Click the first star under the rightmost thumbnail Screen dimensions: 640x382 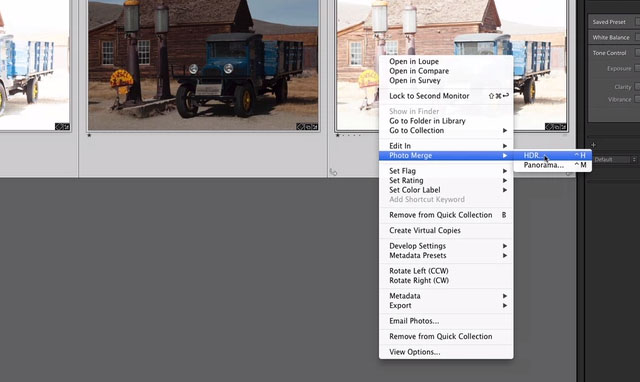(x=338, y=135)
